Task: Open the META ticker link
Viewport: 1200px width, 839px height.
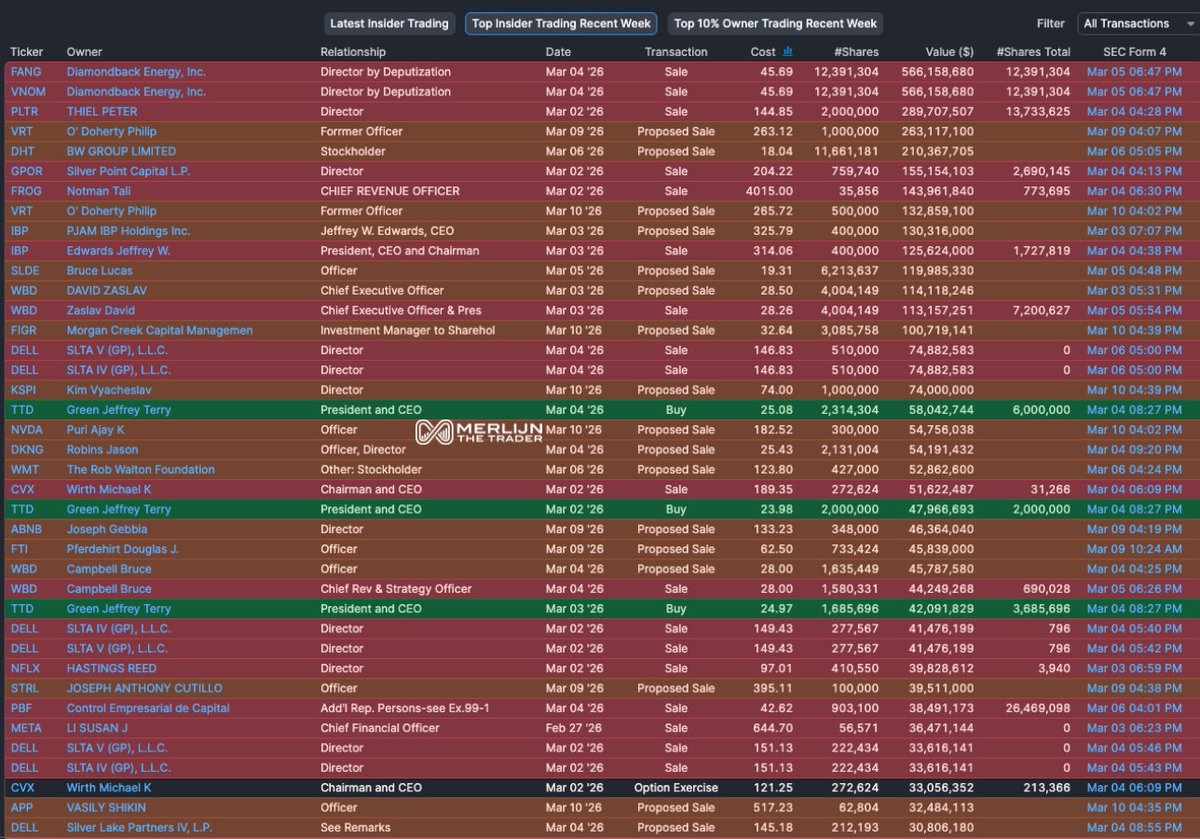Action: point(26,728)
